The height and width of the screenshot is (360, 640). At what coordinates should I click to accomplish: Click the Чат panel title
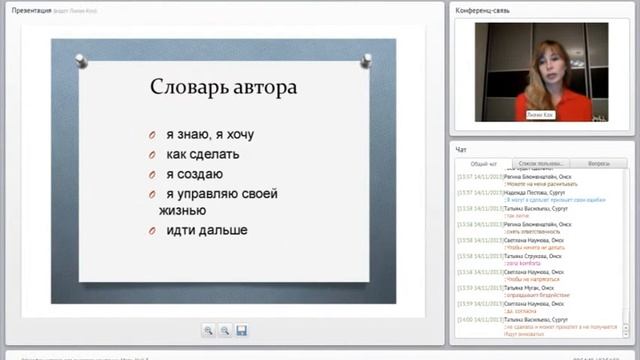pyautogui.click(x=461, y=150)
